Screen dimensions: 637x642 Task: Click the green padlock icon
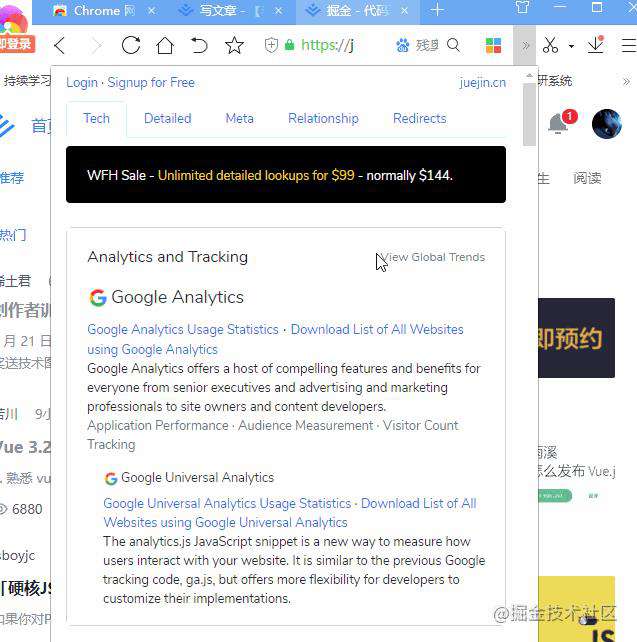coord(289,45)
